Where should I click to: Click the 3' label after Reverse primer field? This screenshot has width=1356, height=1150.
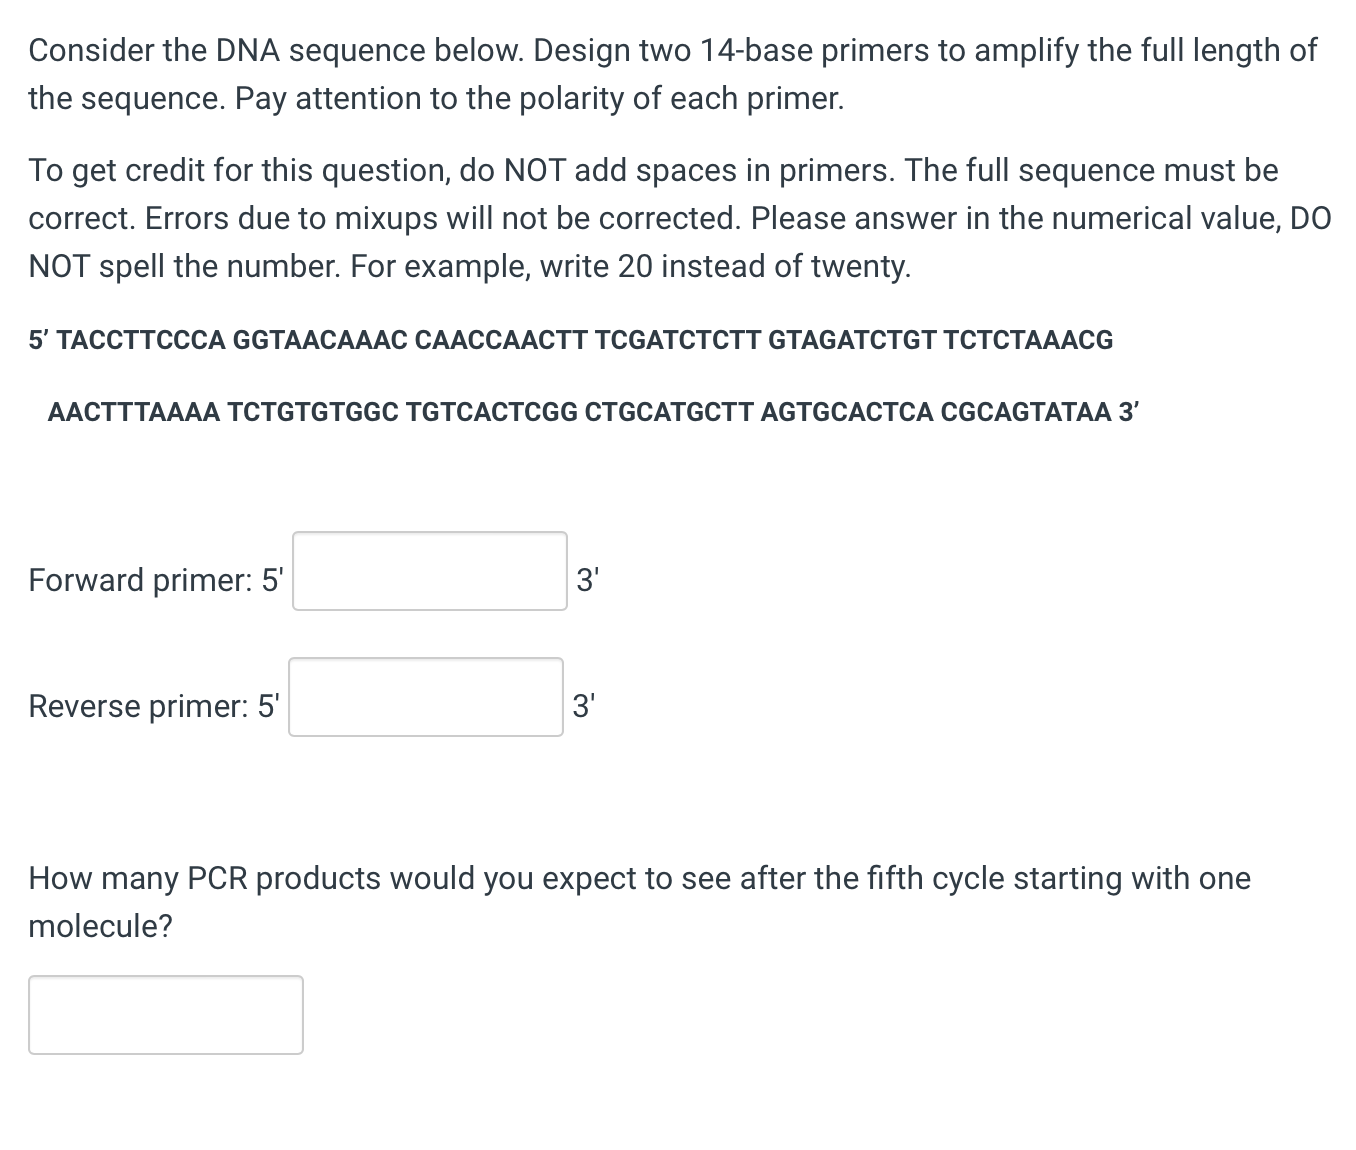point(583,706)
